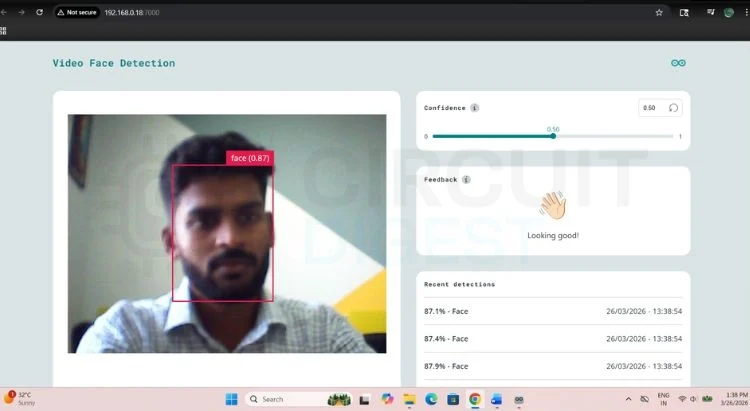Screen dimensions: 750x411
Task: Open Task View on the taskbar
Action: click(x=365, y=400)
